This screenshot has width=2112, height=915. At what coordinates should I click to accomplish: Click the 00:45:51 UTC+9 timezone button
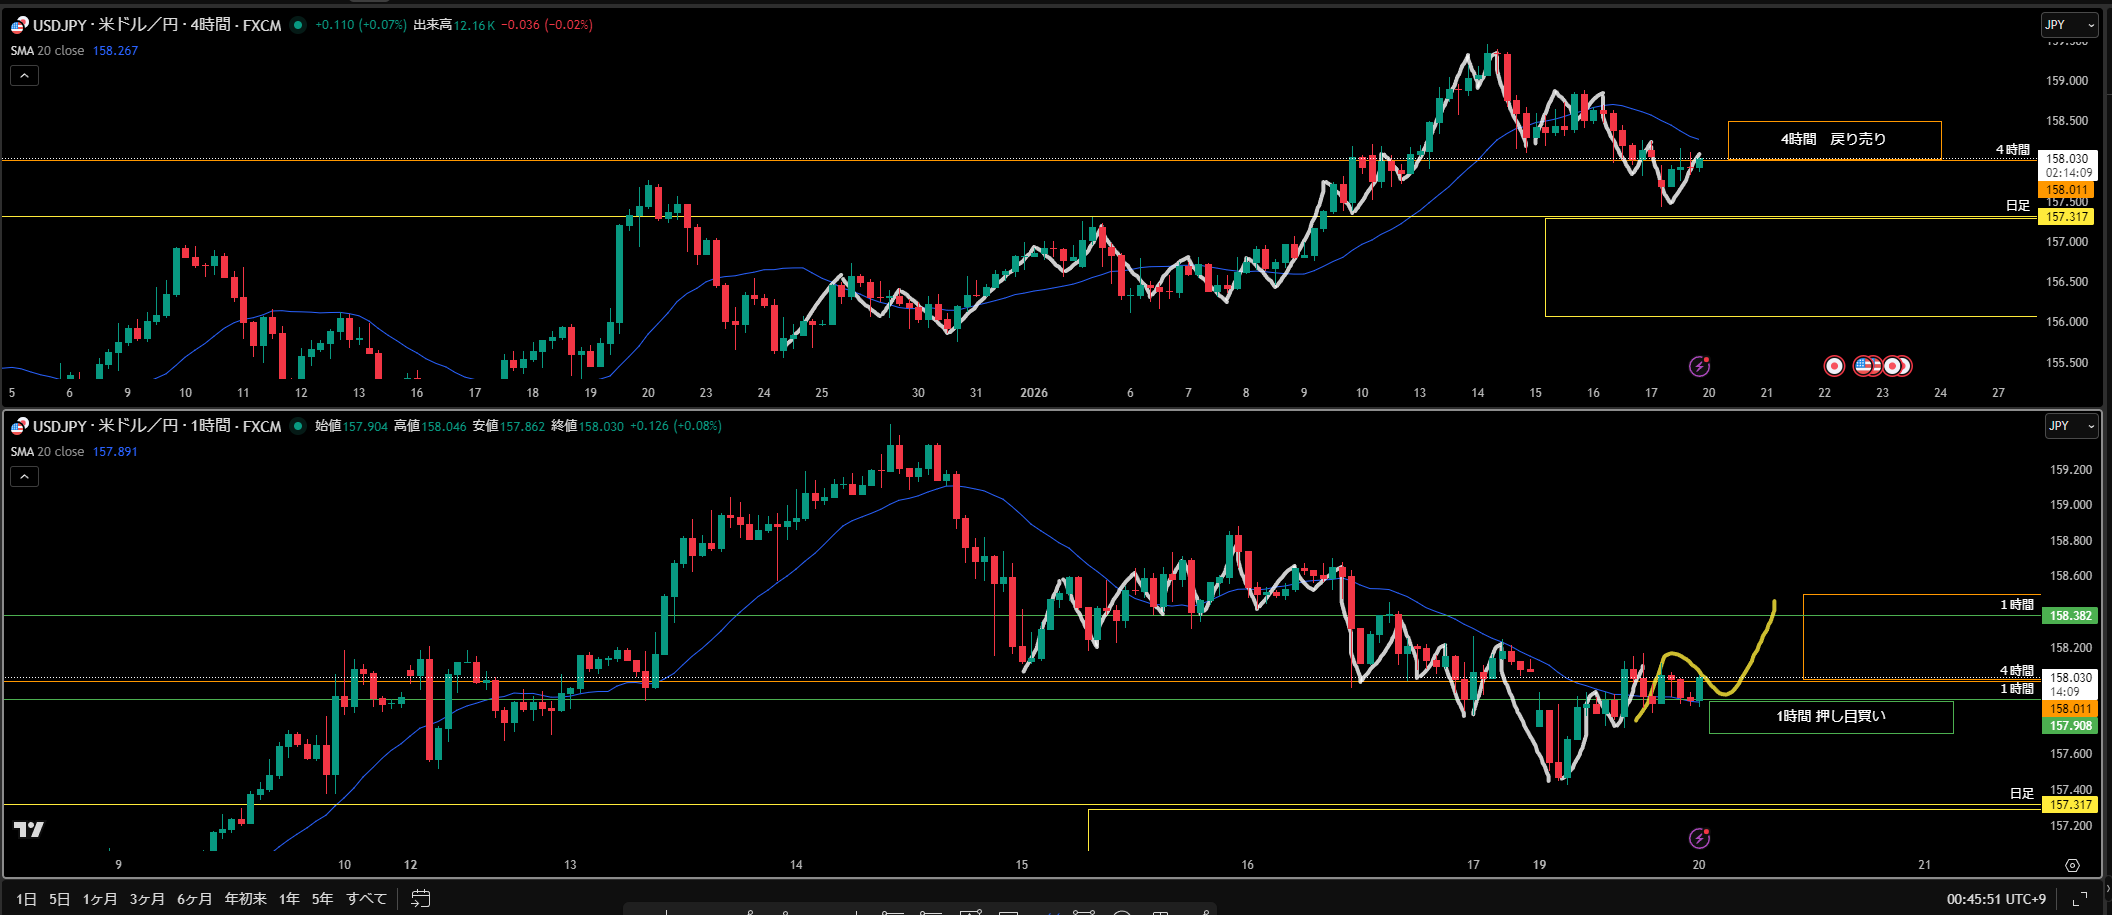pos(1996,899)
